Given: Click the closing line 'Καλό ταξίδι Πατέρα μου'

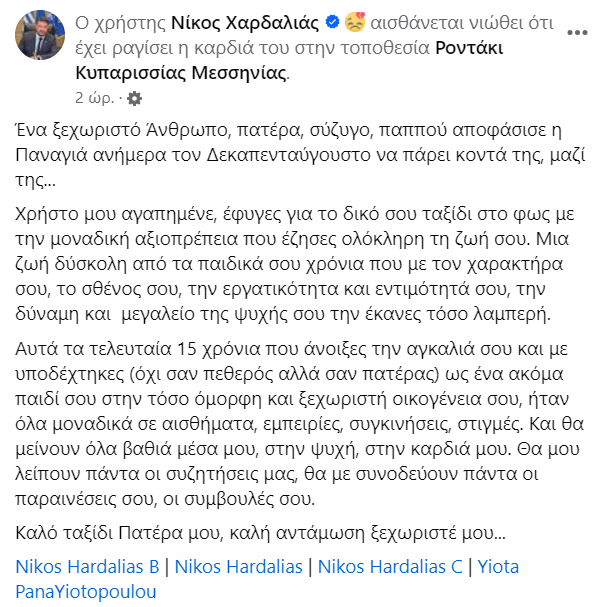Looking at the screenshot, I should pyautogui.click(x=260, y=532).
